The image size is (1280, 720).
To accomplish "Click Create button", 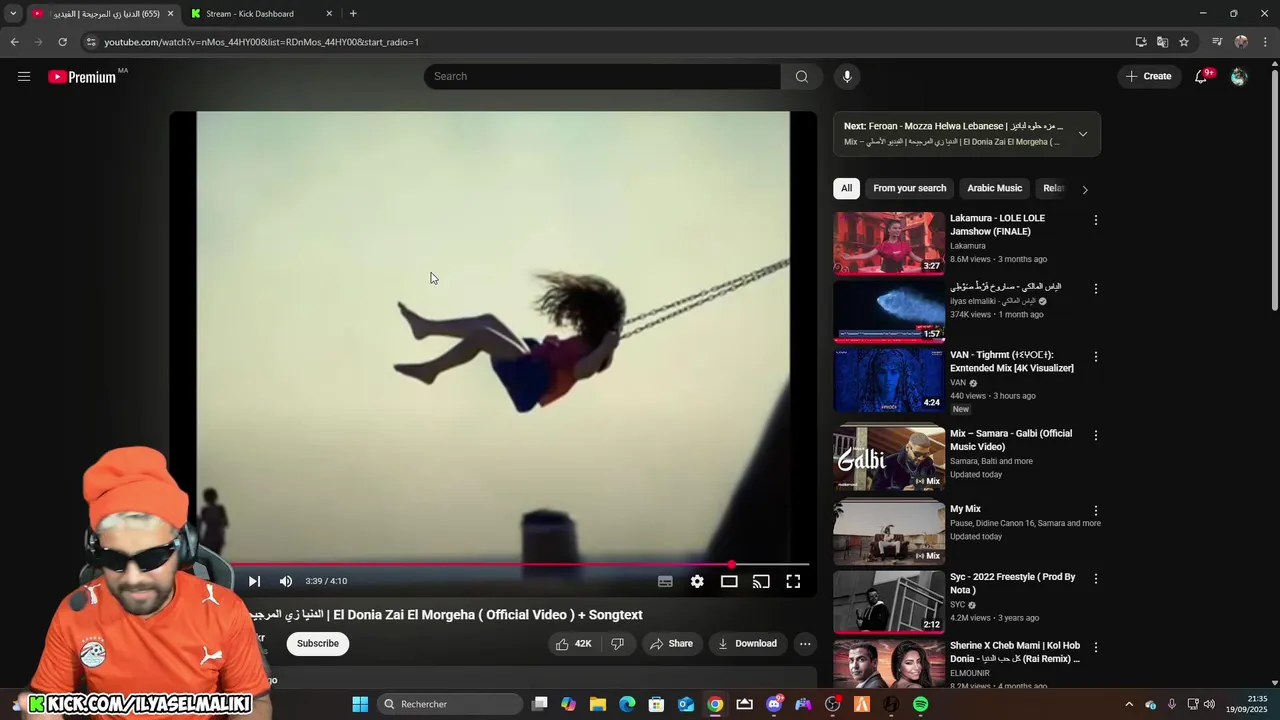I will (x=1149, y=76).
